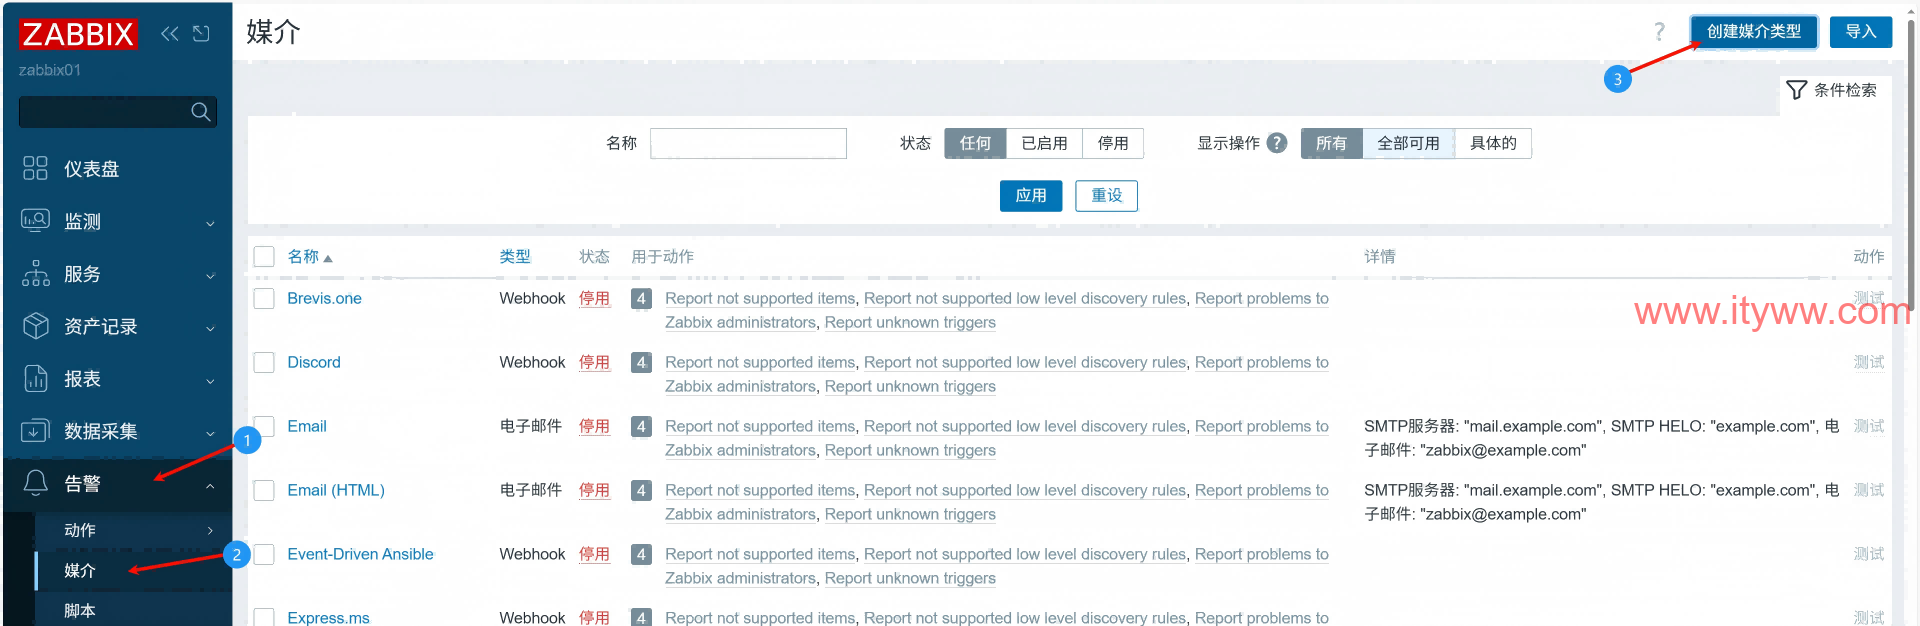The width and height of the screenshot is (1920, 626).
Task: Open the Brevis.one media type link
Action: click(324, 298)
